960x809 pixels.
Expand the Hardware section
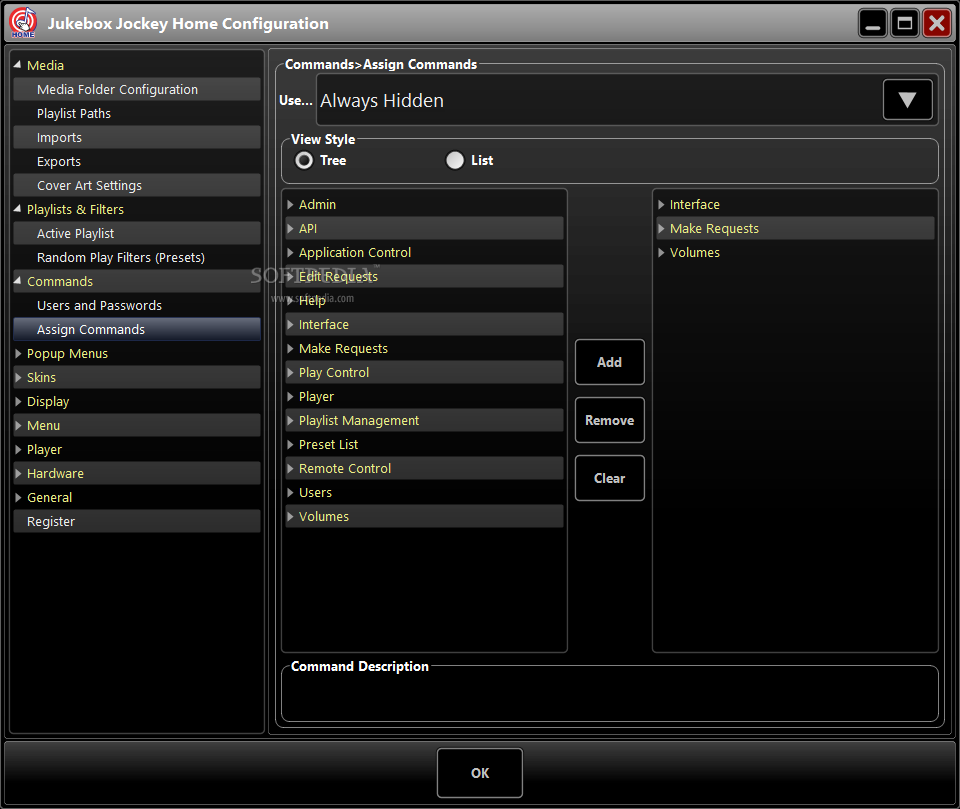[18, 473]
